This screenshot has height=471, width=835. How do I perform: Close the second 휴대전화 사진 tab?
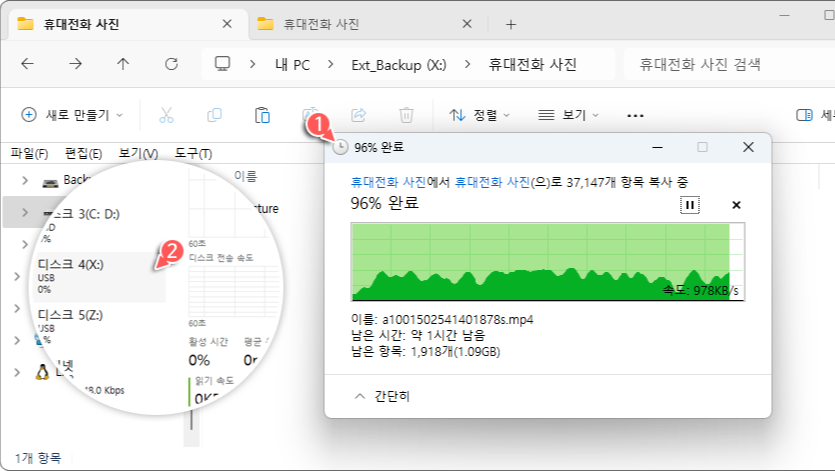click(467, 24)
